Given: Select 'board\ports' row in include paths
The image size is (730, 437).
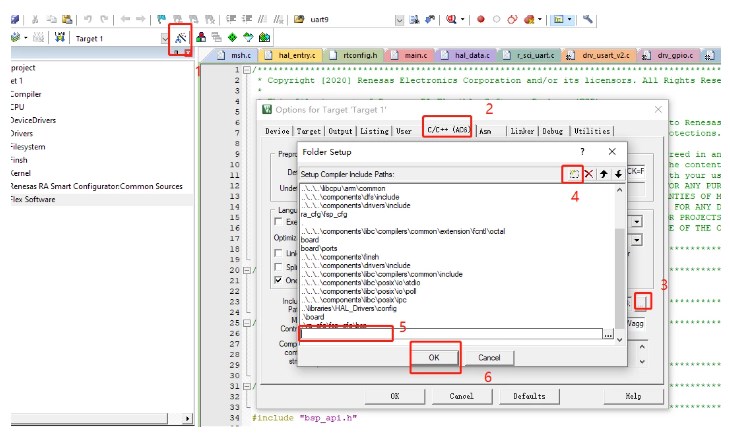Looking at the screenshot, I should pos(319,249).
